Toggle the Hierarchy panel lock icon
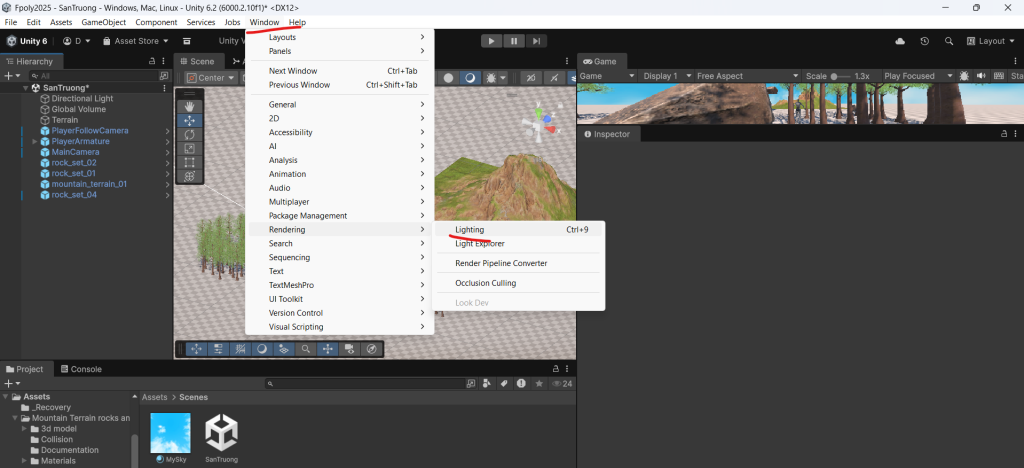The image size is (1024, 468). pos(152,61)
